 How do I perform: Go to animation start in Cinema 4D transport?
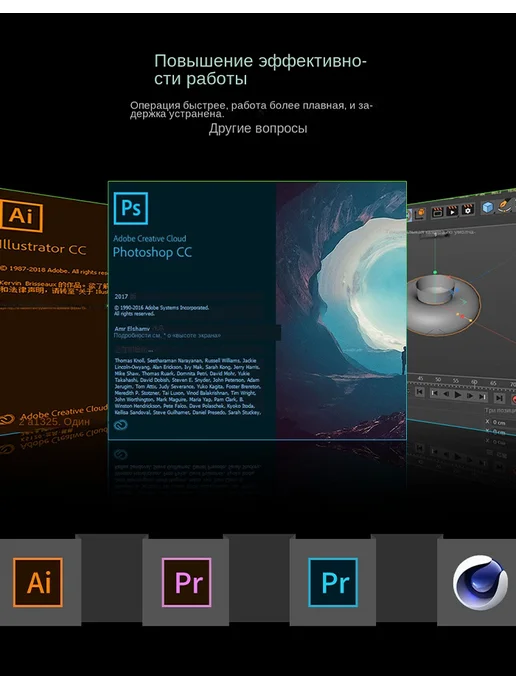point(419,392)
